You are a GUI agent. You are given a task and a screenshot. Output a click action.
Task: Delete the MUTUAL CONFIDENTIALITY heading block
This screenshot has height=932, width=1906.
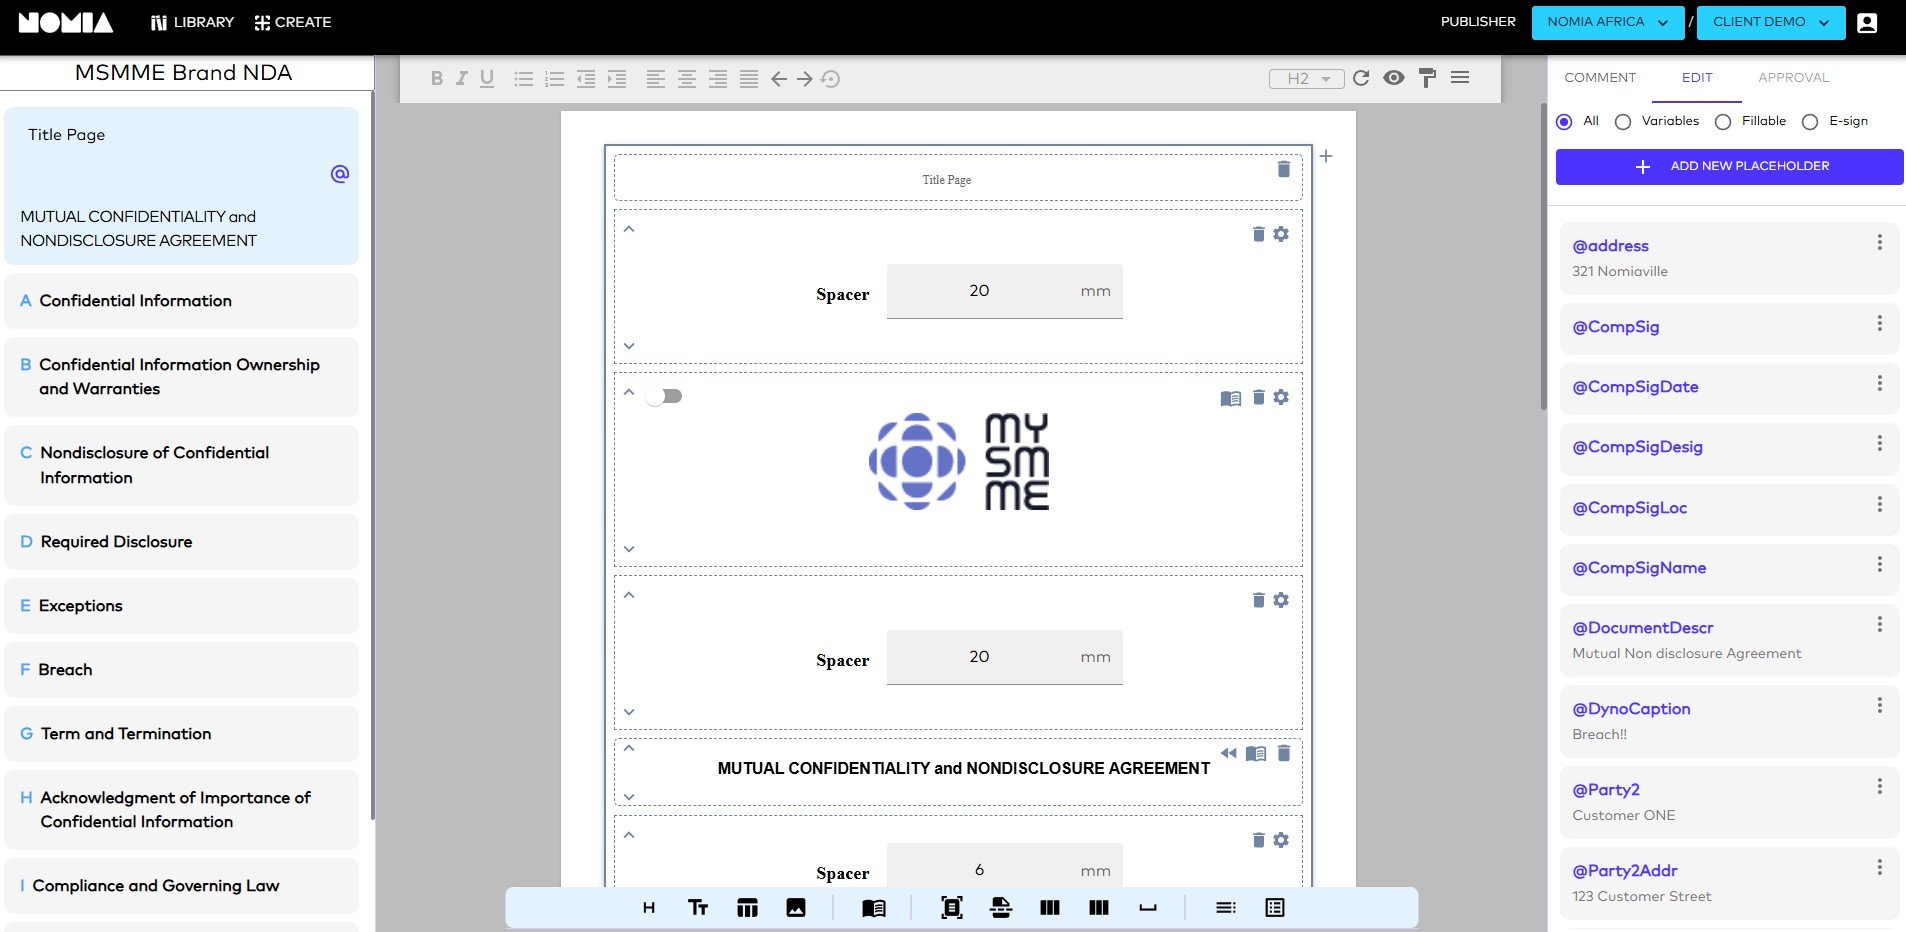click(1284, 753)
